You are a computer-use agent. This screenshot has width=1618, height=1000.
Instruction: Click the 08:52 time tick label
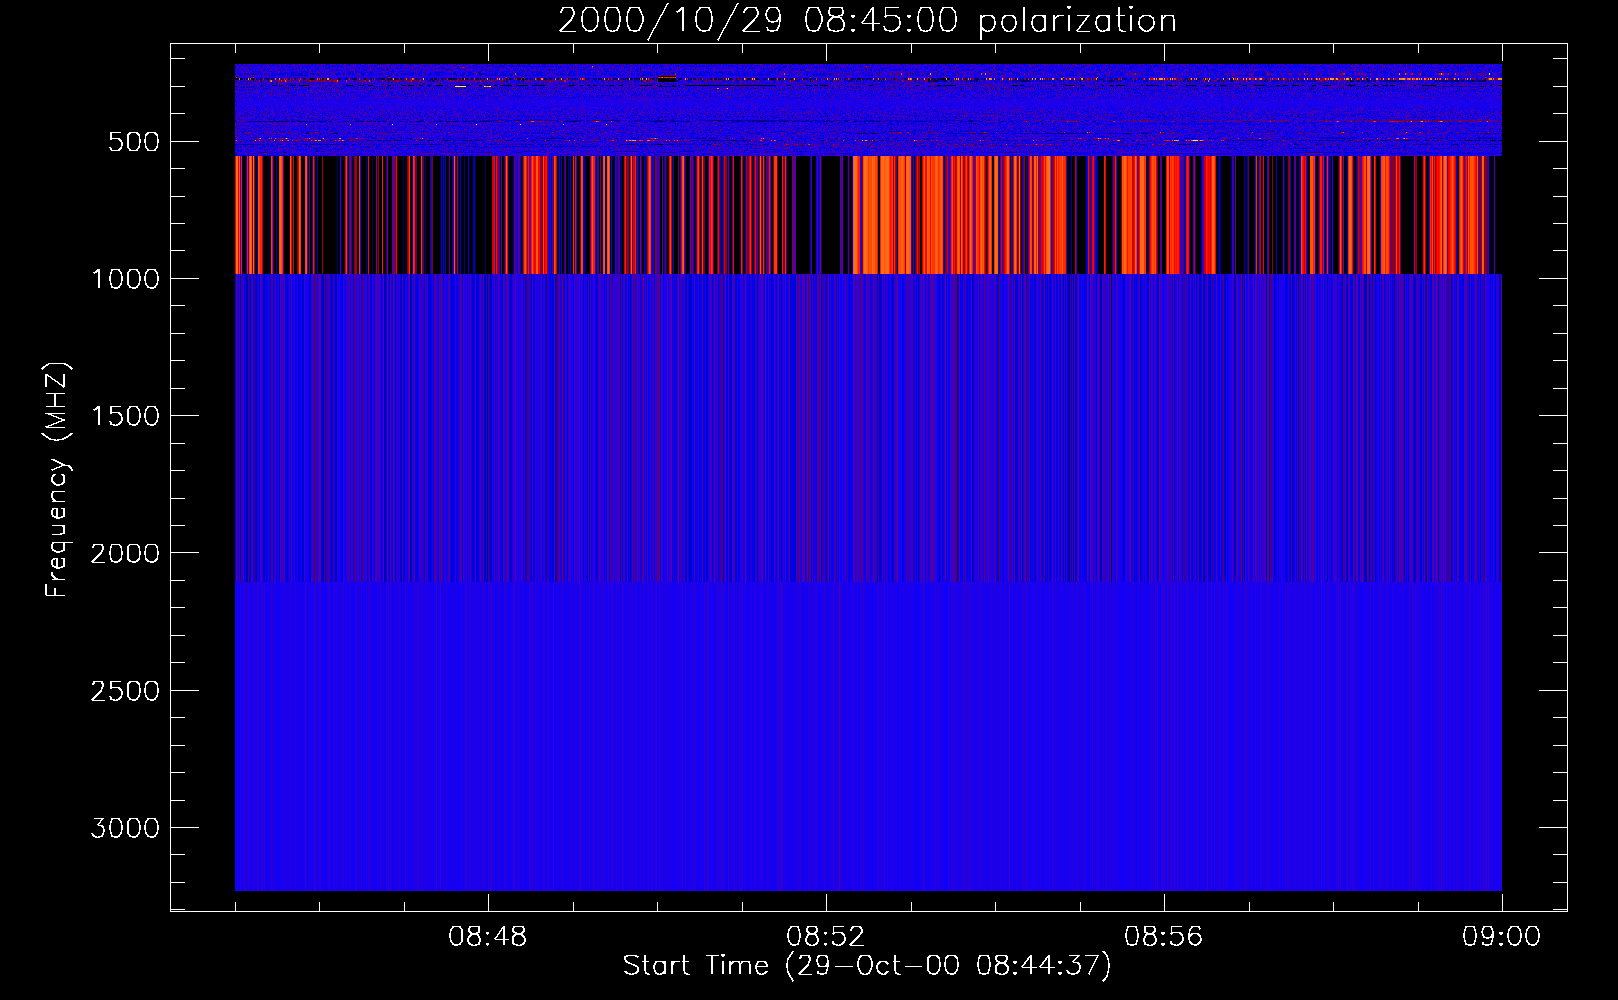click(x=826, y=937)
